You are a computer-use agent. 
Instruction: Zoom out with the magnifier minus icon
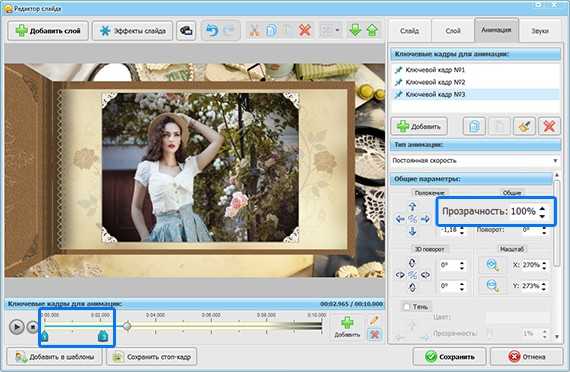pyautogui.click(x=492, y=286)
